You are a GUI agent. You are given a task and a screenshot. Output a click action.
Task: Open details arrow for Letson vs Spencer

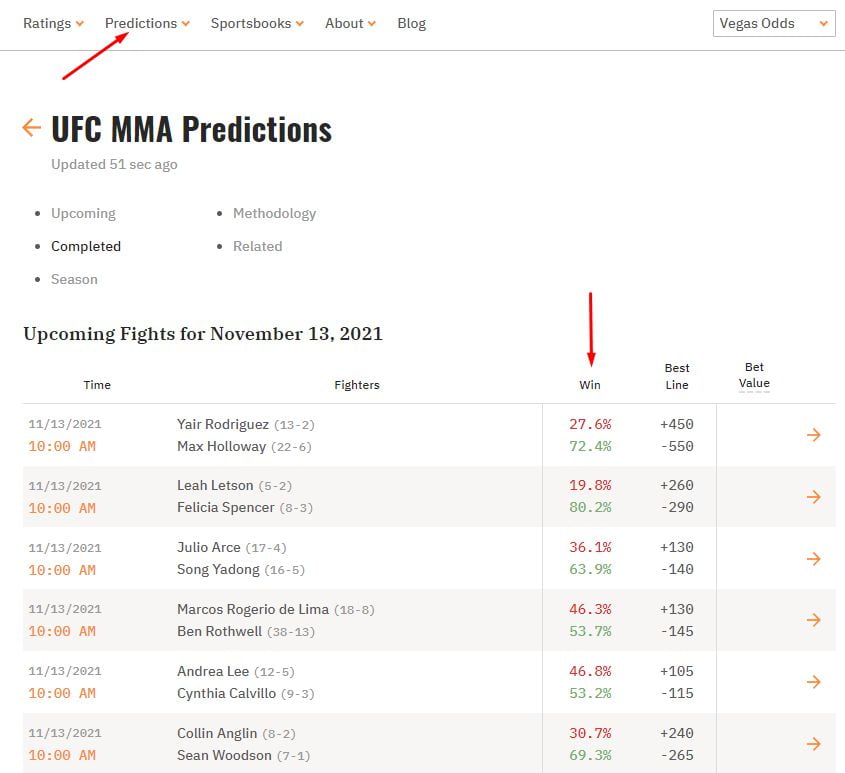point(813,497)
